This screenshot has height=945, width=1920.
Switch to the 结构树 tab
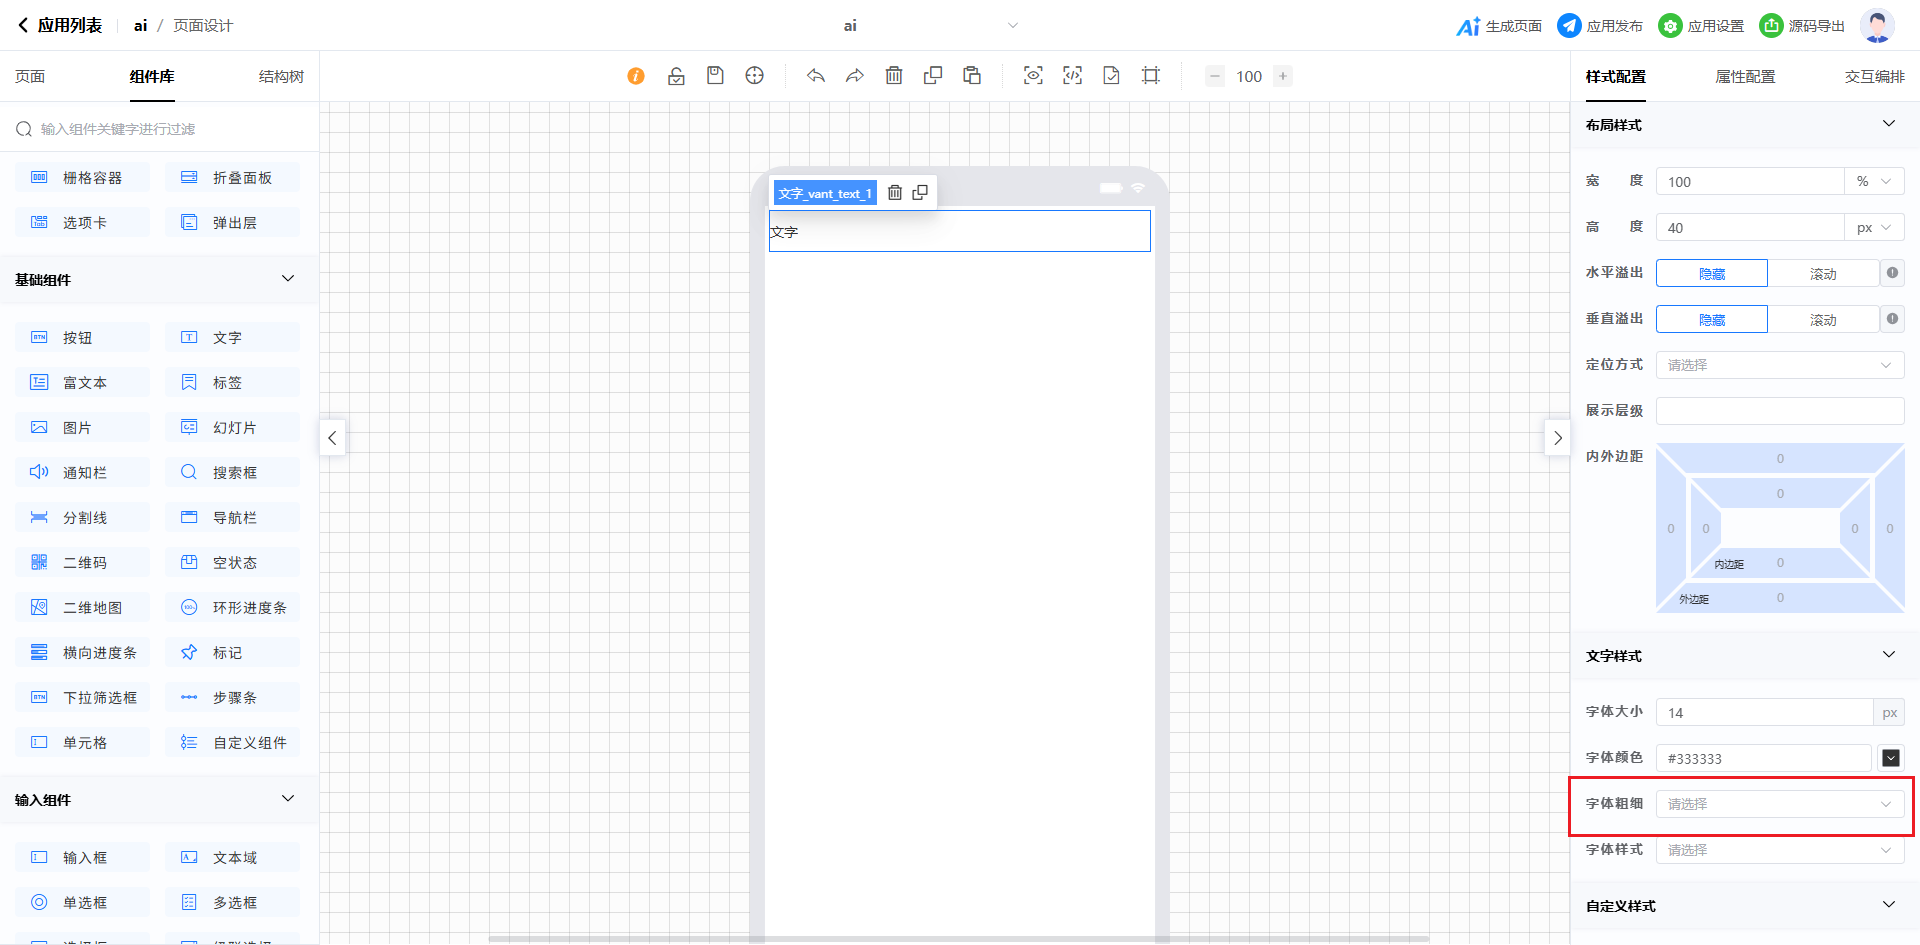pyautogui.click(x=281, y=77)
